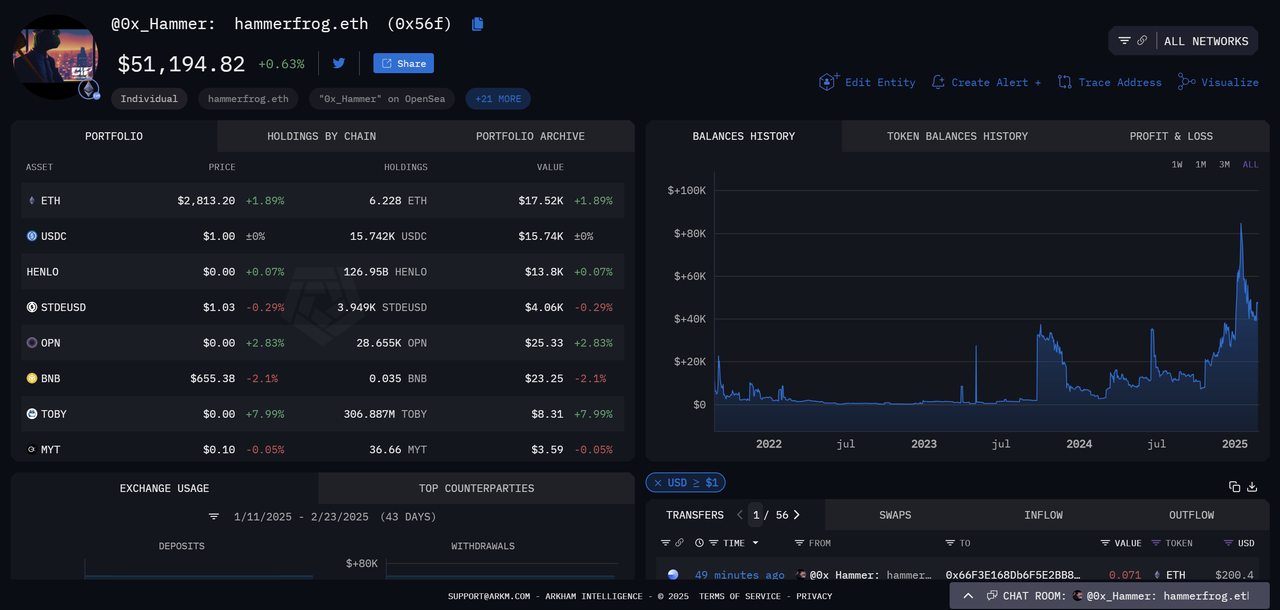
Task: Click the profile avatar image
Action: [x=55, y=56]
